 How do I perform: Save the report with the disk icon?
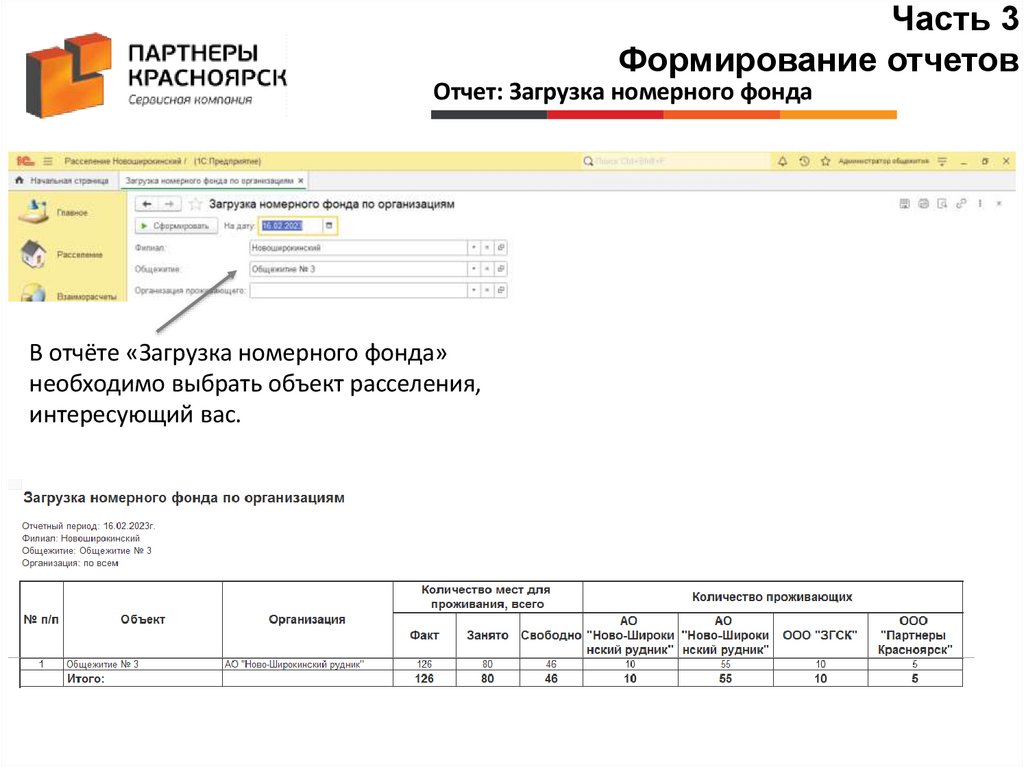[x=904, y=204]
